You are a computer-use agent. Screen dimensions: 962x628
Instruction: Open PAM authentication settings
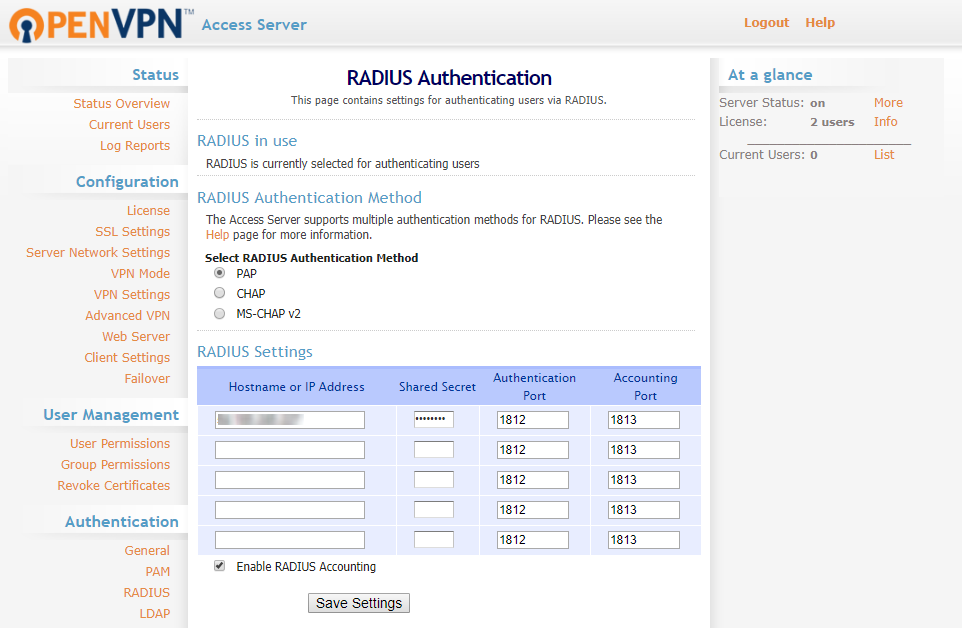tap(157, 571)
